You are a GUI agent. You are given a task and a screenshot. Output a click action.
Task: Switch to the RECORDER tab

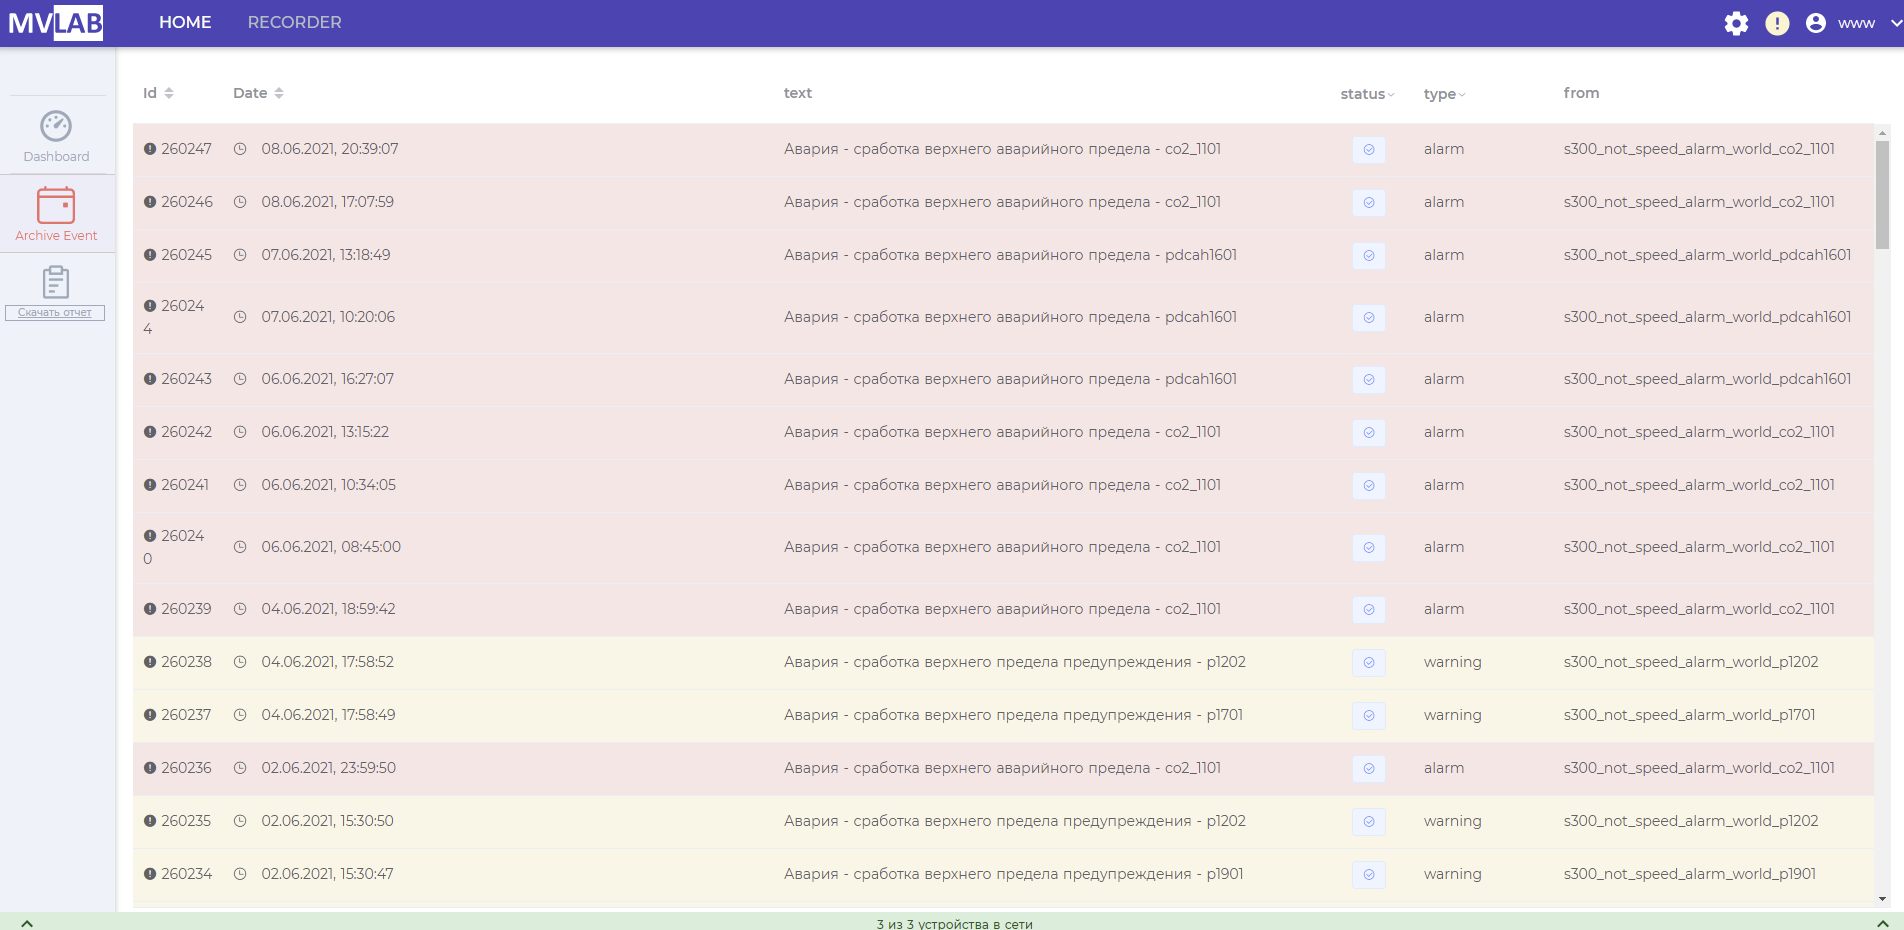[294, 22]
